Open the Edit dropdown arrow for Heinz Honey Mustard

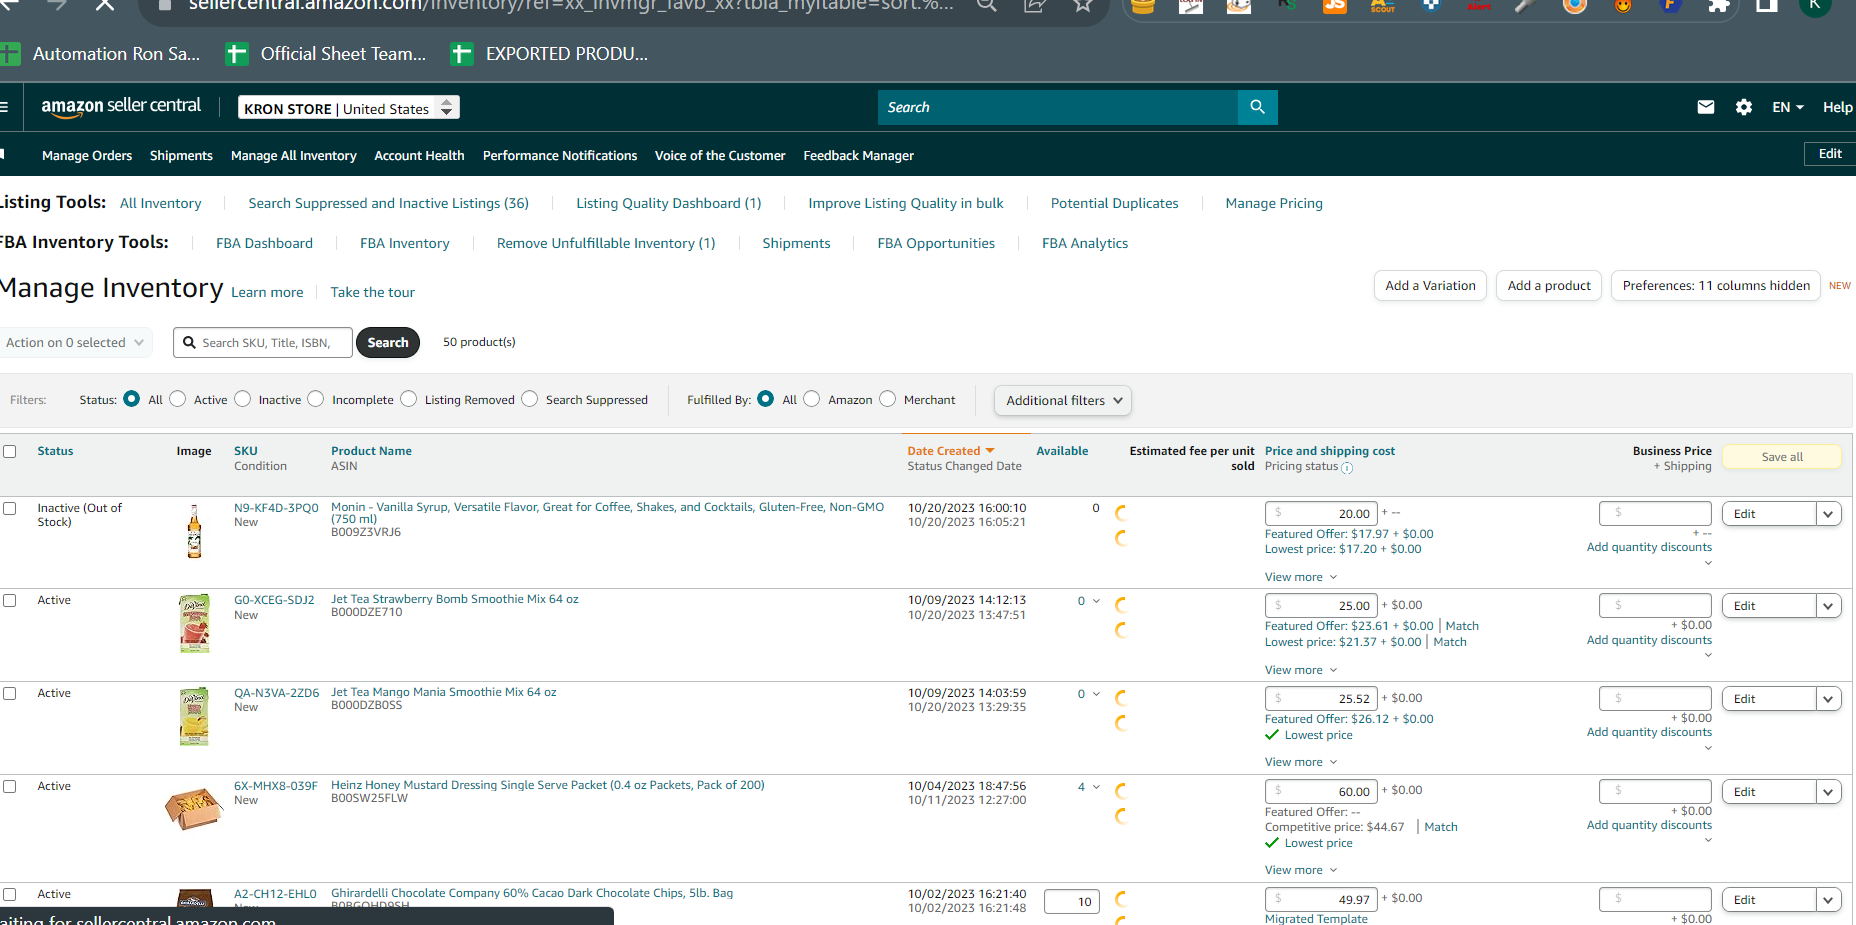pos(1829,792)
